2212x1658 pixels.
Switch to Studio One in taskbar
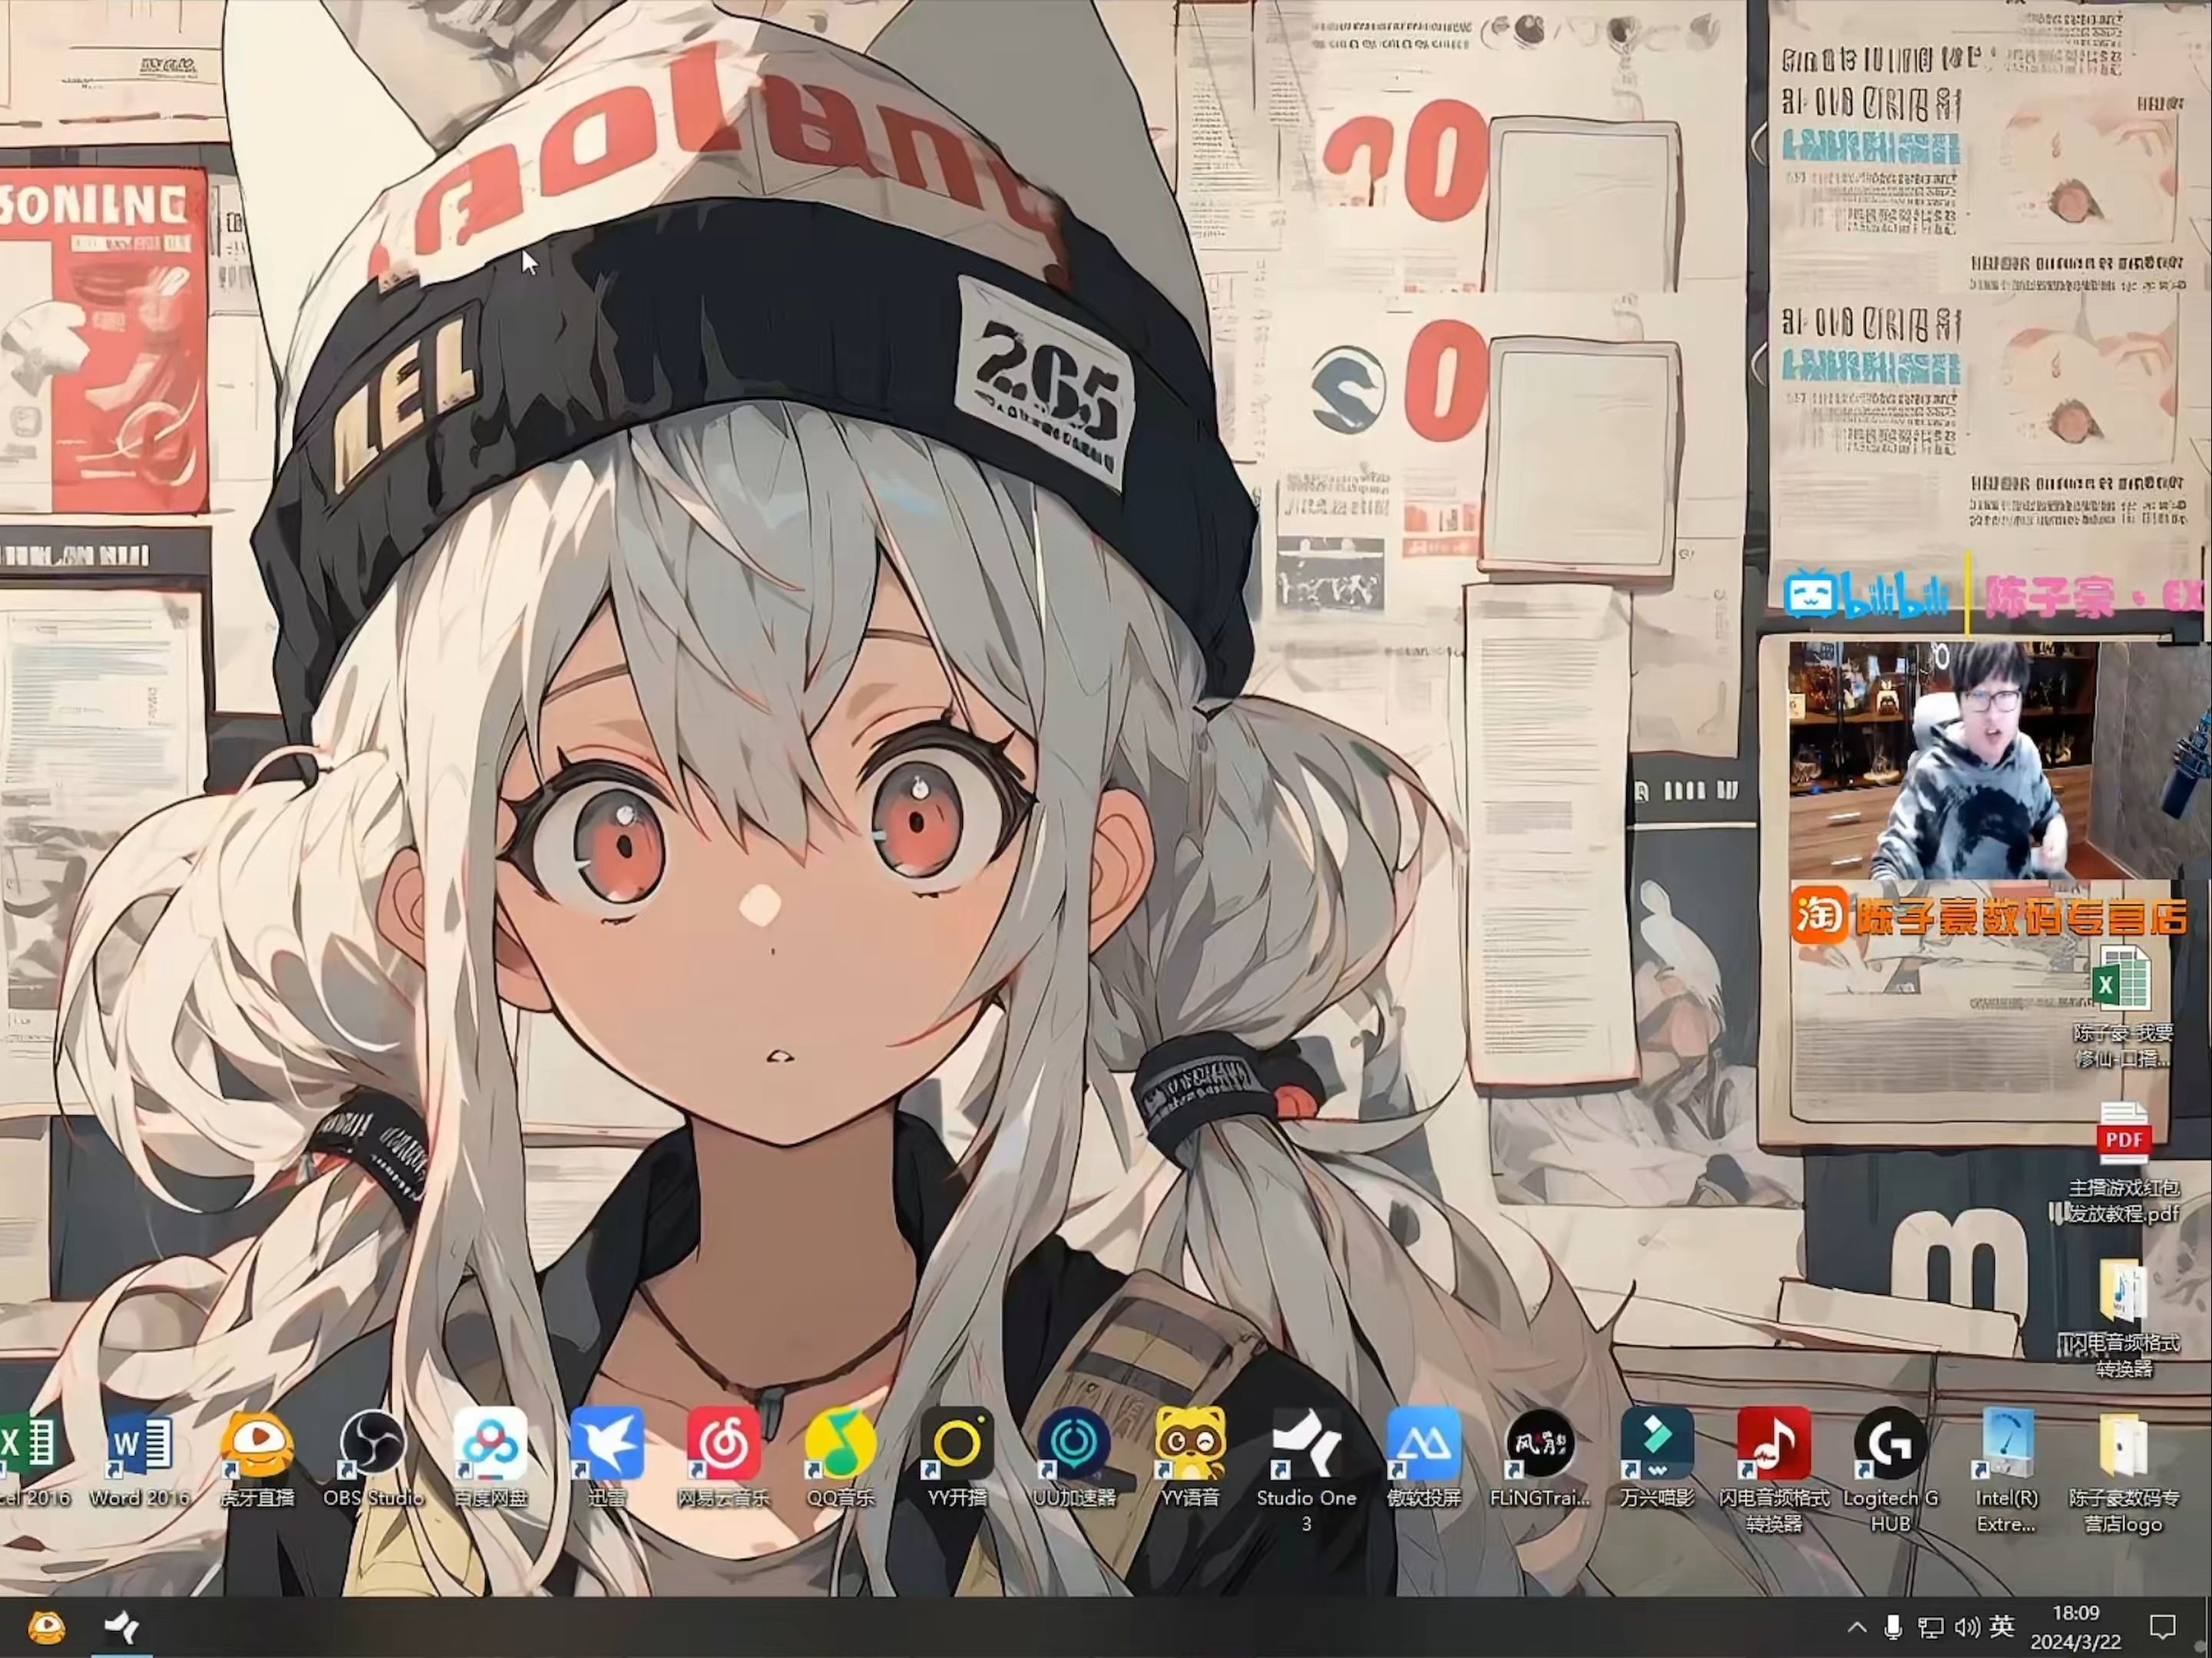[123, 1627]
